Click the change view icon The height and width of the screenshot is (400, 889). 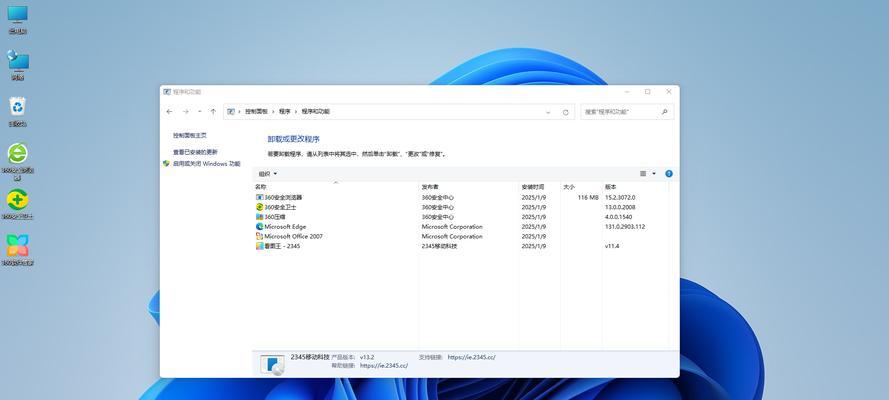(x=643, y=174)
